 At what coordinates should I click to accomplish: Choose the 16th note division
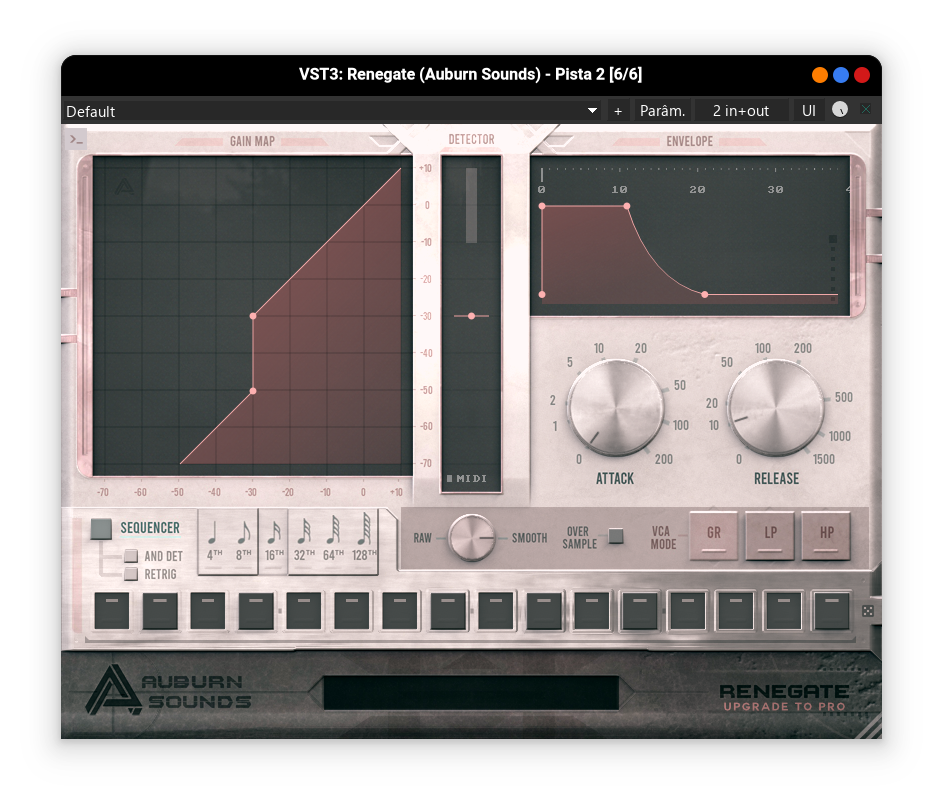pyautogui.click(x=273, y=541)
